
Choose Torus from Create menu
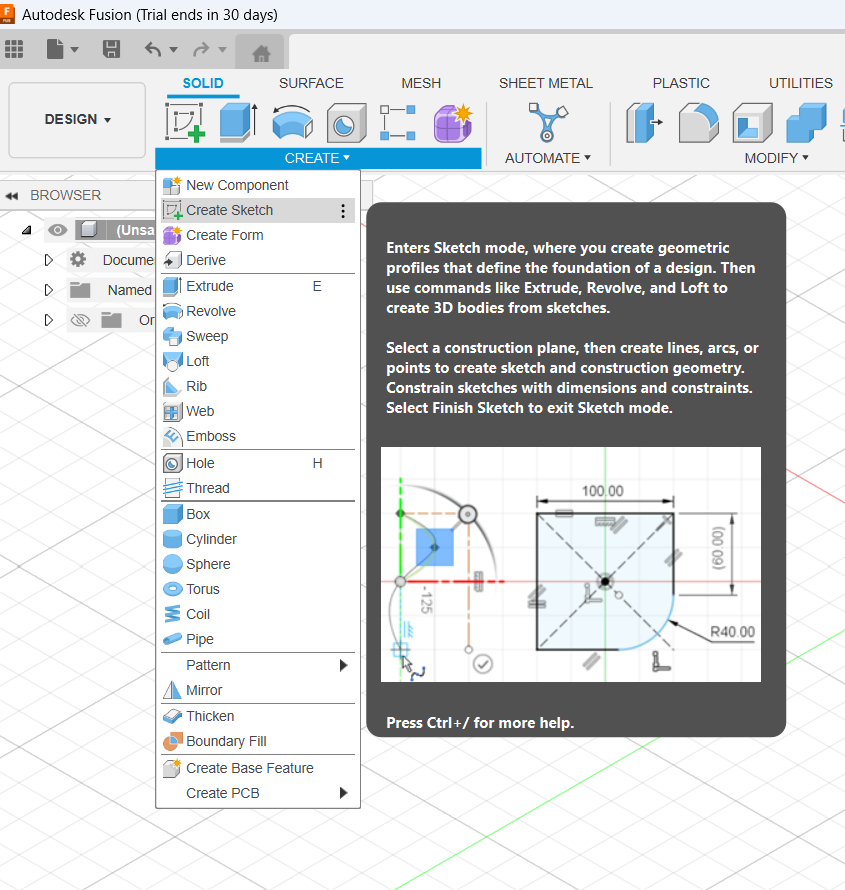[258, 589]
